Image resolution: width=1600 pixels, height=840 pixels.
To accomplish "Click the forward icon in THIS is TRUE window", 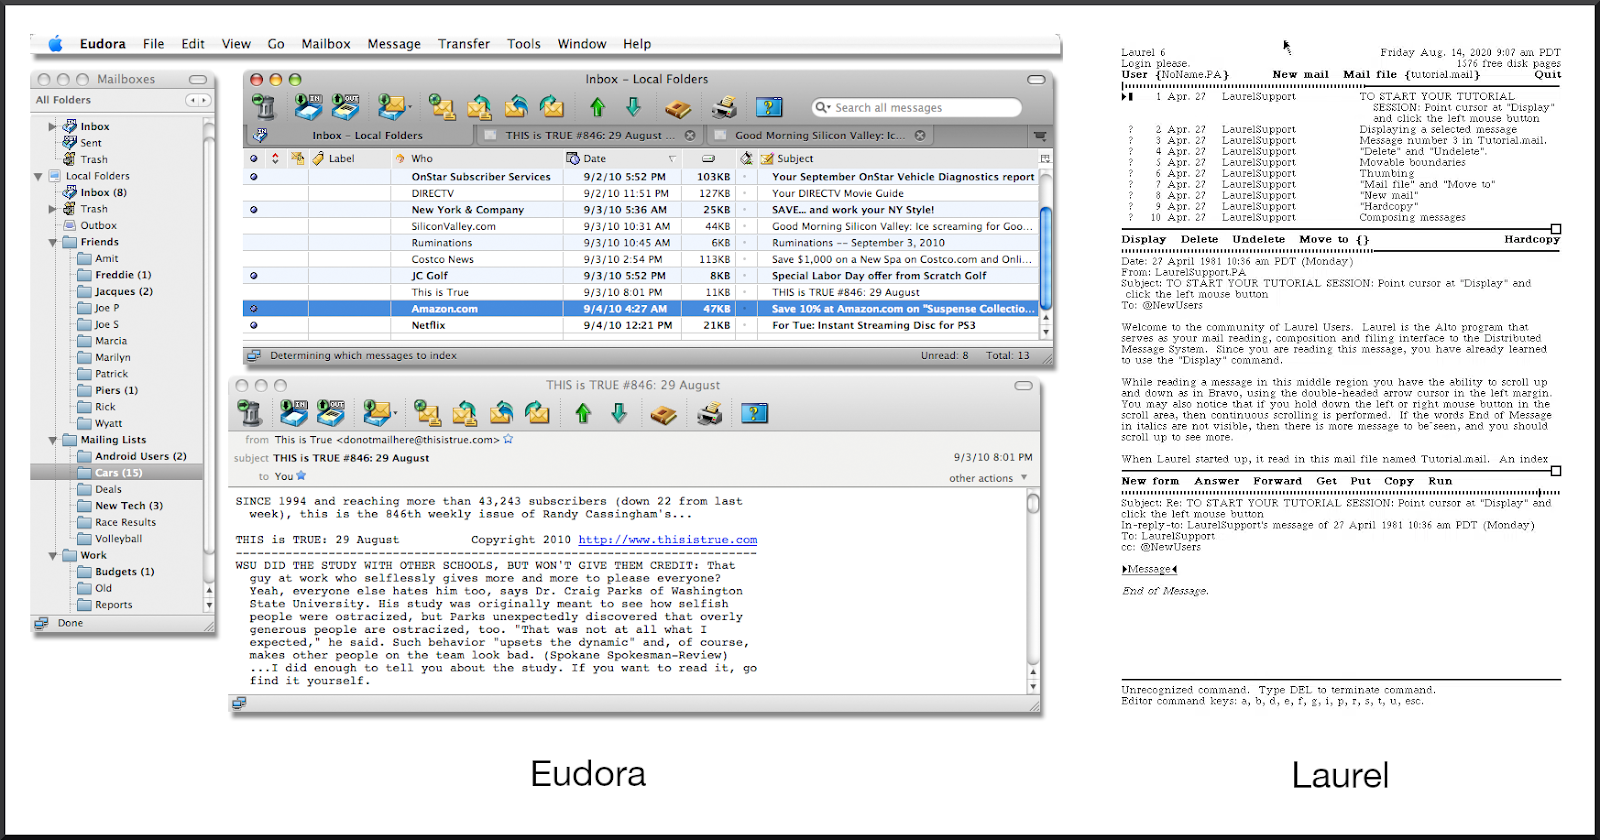I will point(538,412).
